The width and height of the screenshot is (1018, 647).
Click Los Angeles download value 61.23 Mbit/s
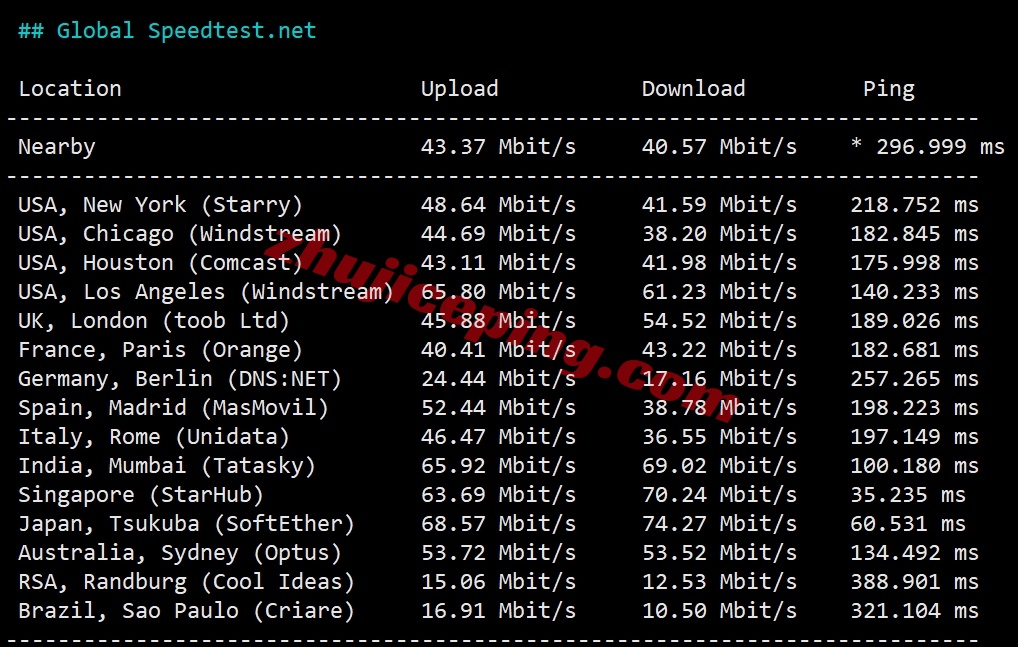(x=719, y=292)
